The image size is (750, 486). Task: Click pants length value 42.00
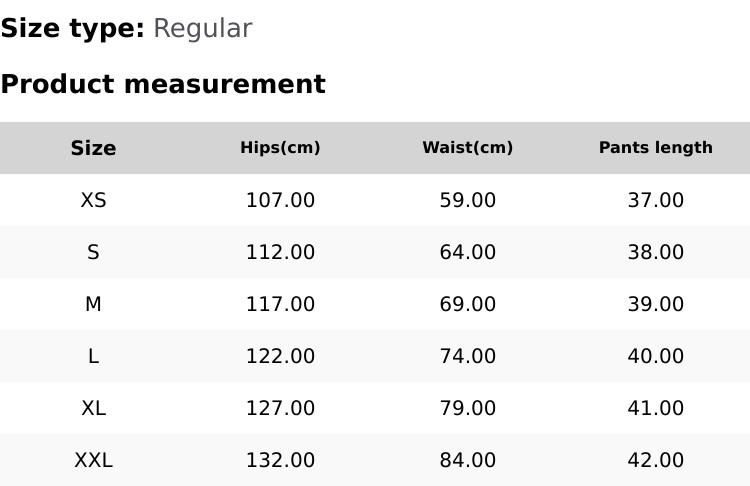655,460
